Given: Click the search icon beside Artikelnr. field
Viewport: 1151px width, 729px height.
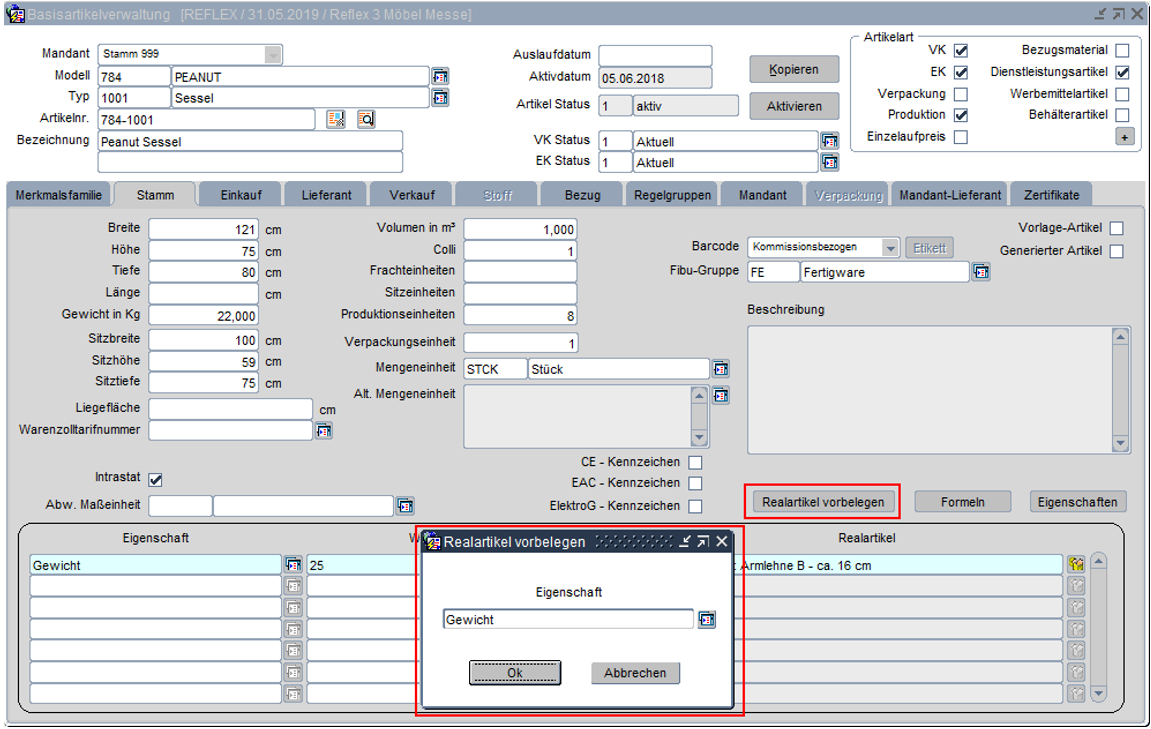Looking at the screenshot, I should point(366,120).
